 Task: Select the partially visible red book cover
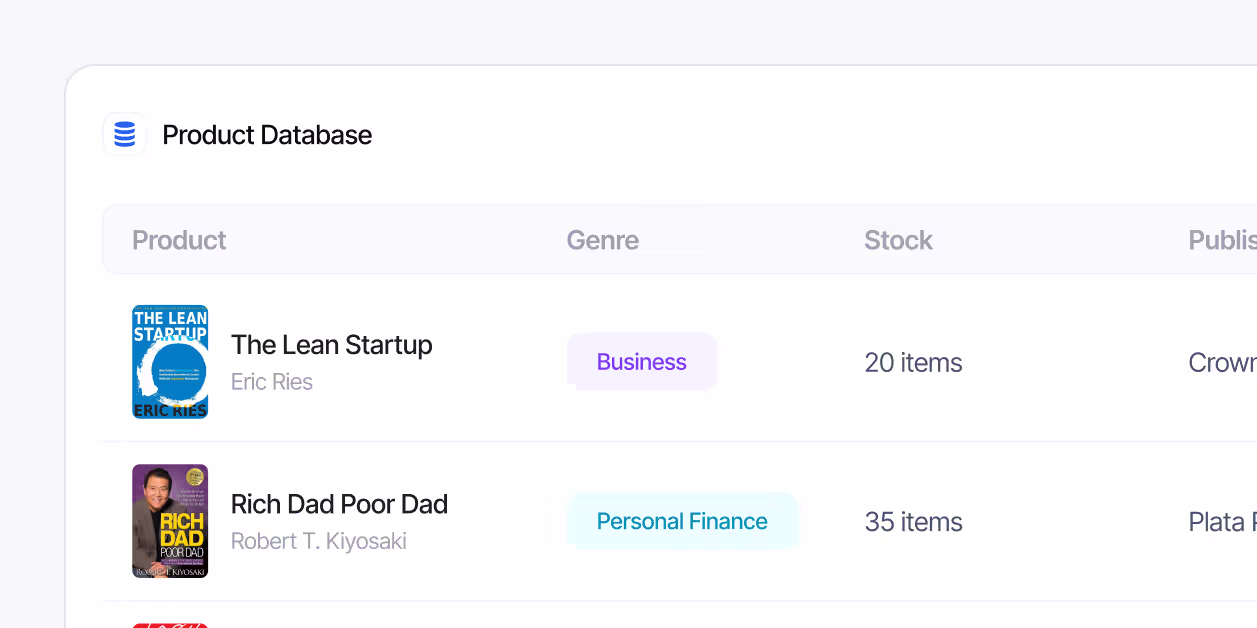tap(170, 625)
